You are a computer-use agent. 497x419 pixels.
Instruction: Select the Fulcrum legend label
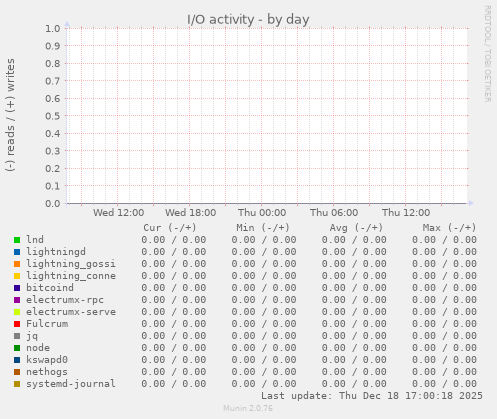click(47, 323)
